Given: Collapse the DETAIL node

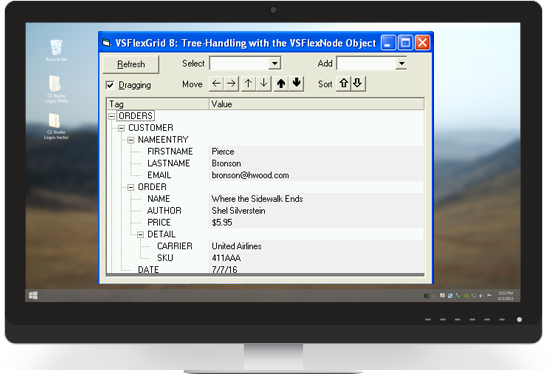Looking at the screenshot, I should pyautogui.click(x=140, y=234).
